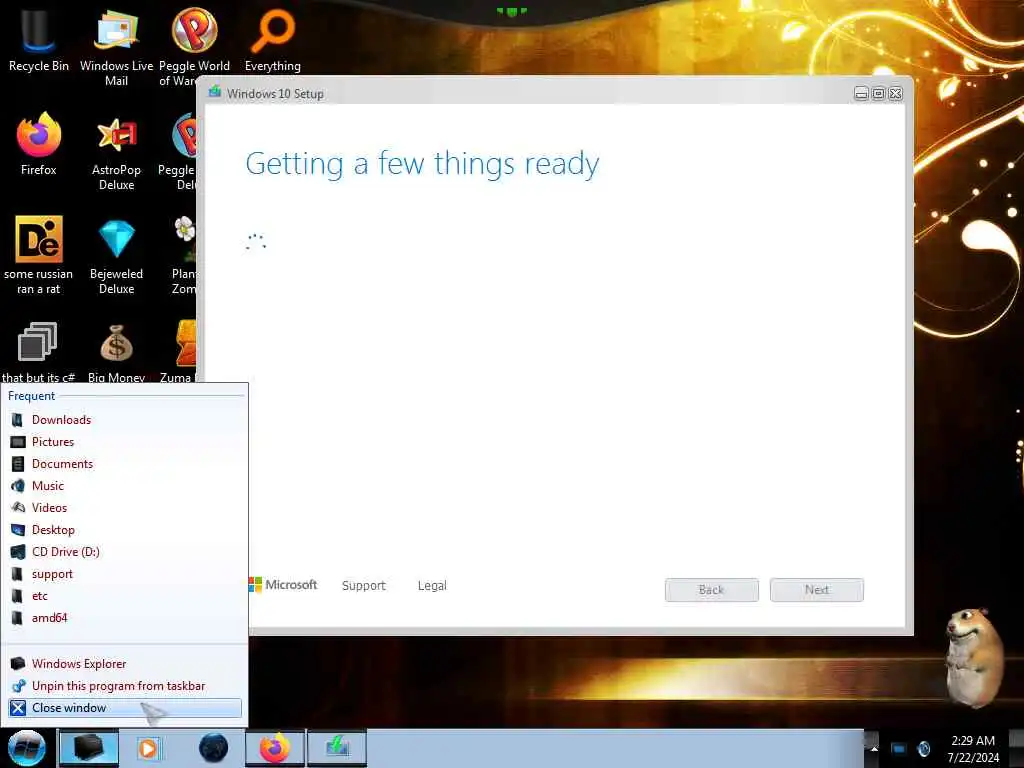Launch Windows Explorer from jump list
The width and height of the screenshot is (1024, 768).
coord(124,664)
